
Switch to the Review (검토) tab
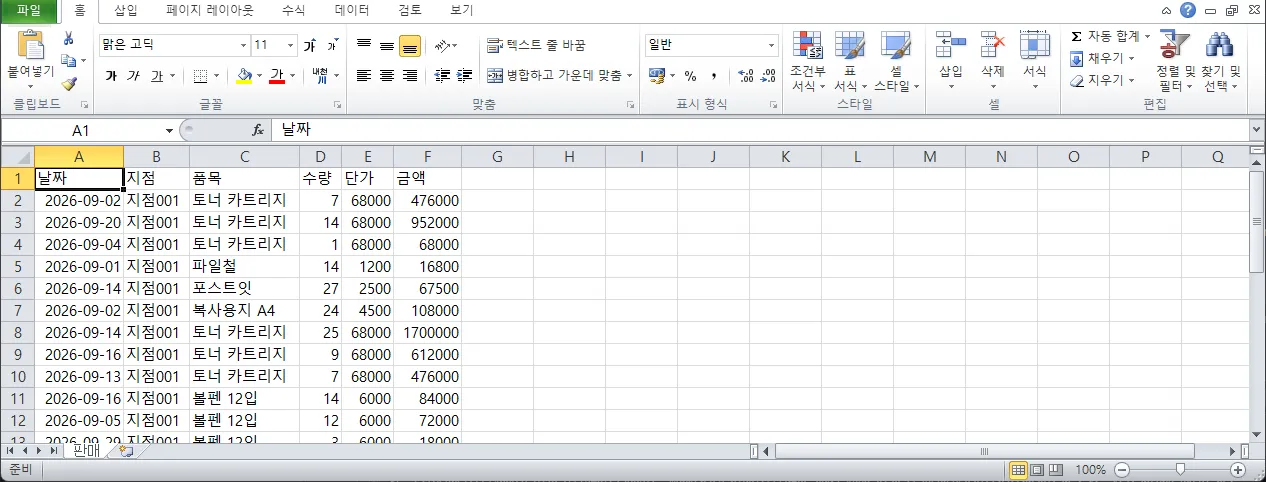pyautogui.click(x=409, y=11)
